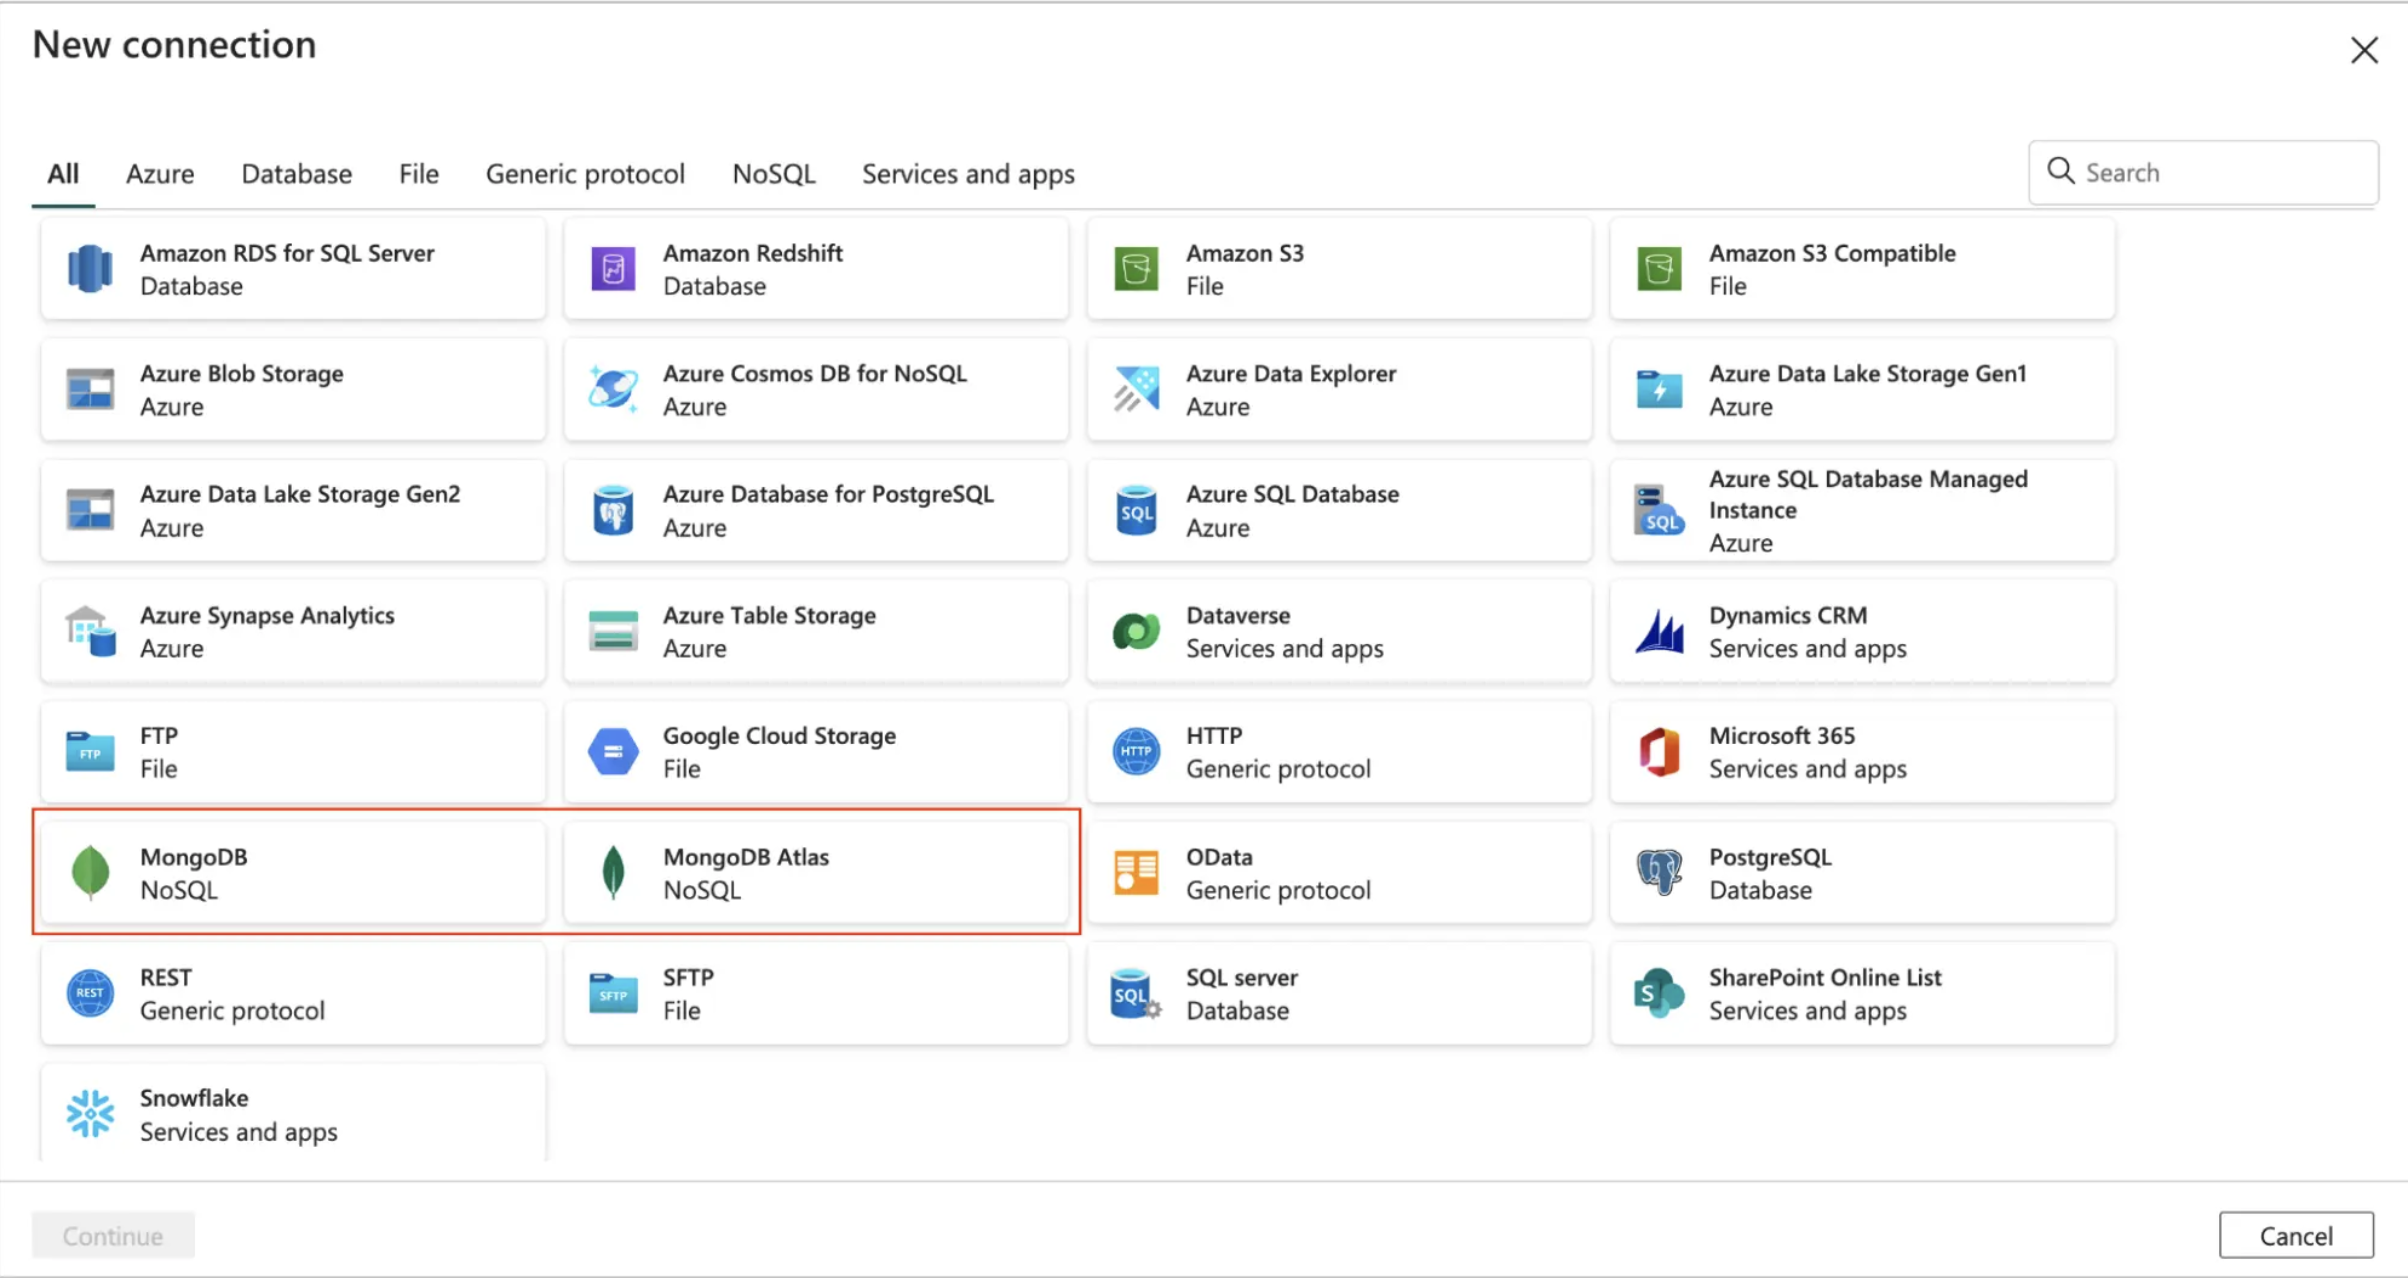Close the New connection dialog
The width and height of the screenshot is (2408, 1278).
(2363, 49)
